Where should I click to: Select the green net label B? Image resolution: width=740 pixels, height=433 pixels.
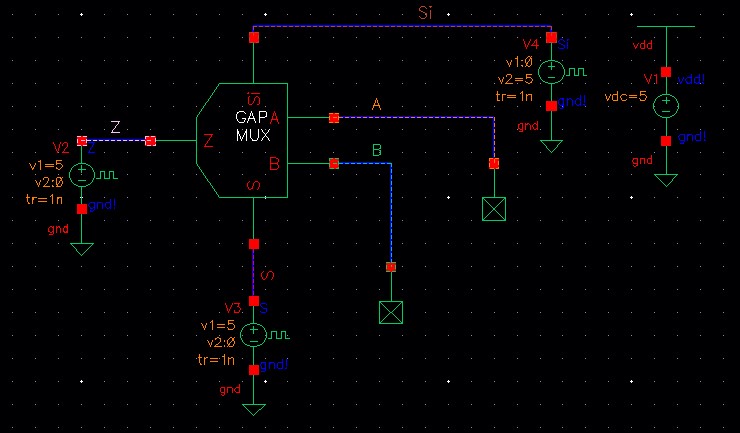tap(377, 150)
